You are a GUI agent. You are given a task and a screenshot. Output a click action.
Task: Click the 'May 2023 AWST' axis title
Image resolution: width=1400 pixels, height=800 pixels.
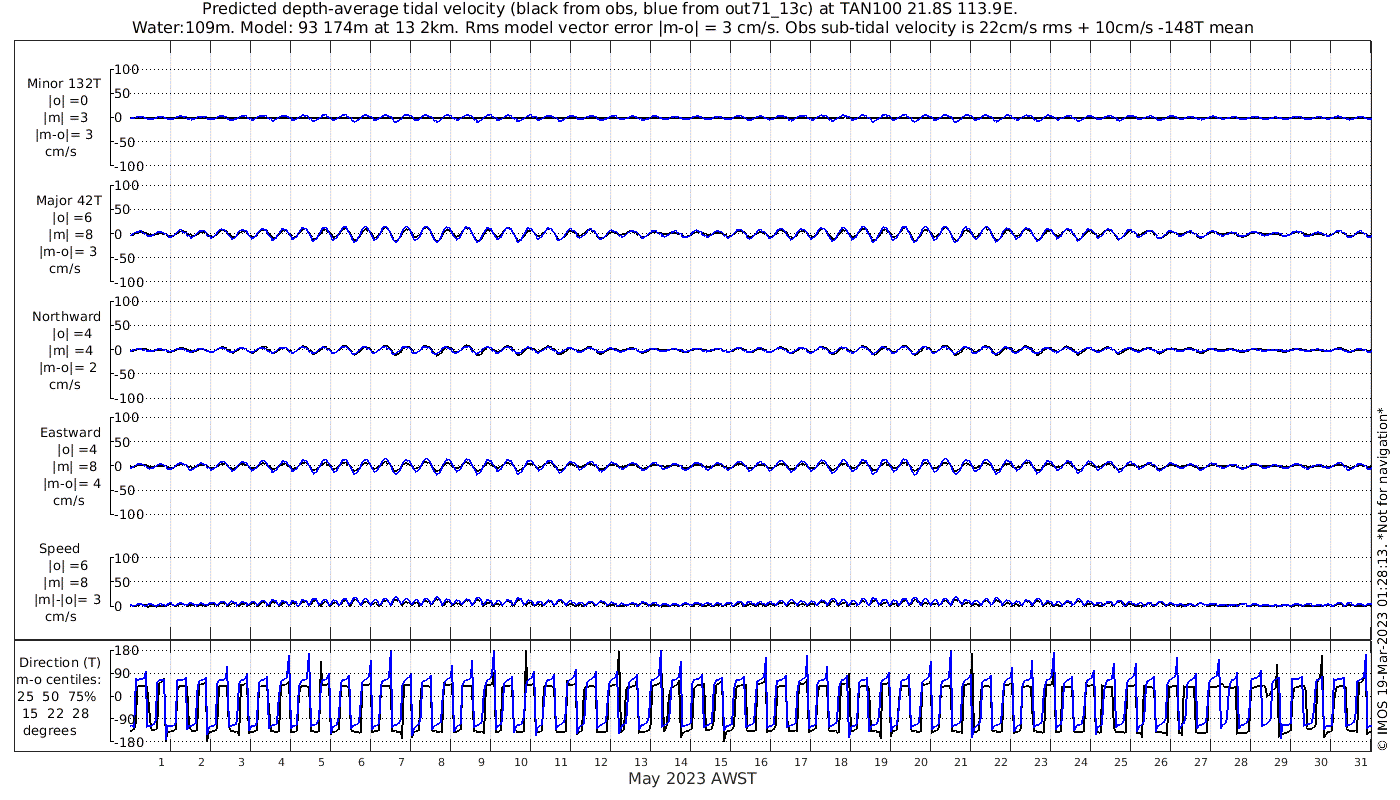click(x=692, y=779)
